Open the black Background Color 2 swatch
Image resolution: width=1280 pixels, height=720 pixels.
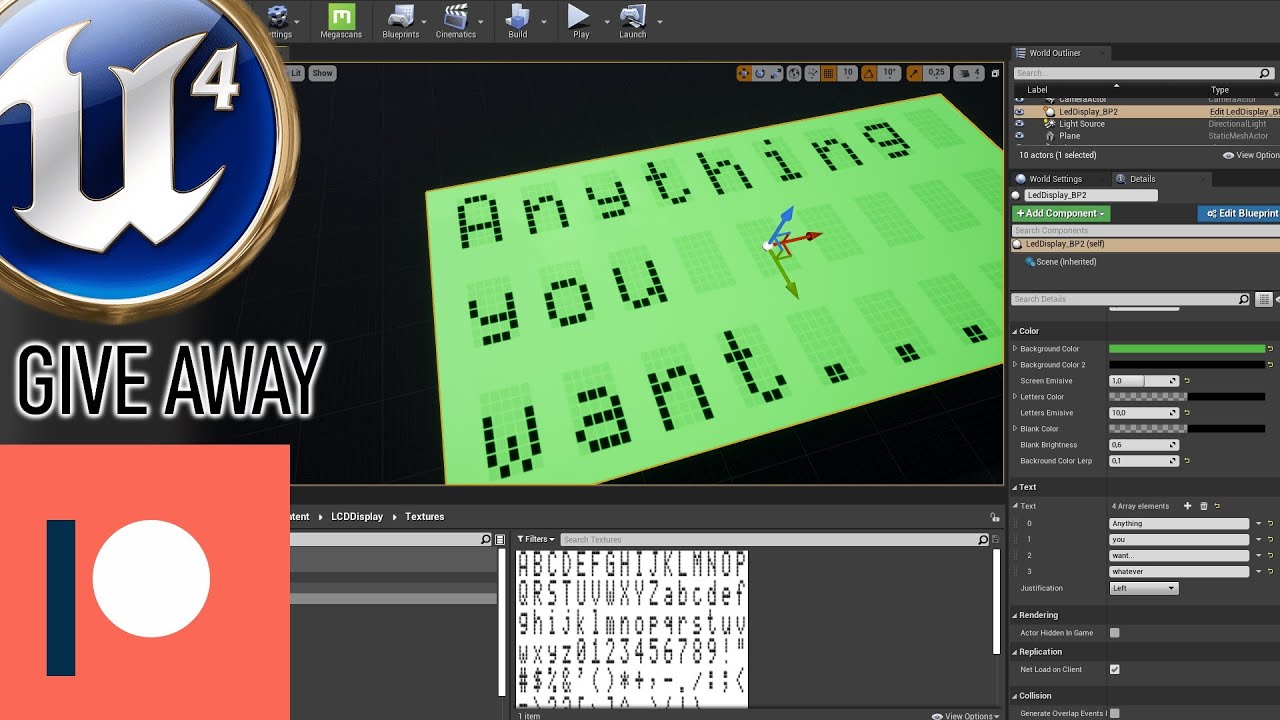coord(1187,365)
